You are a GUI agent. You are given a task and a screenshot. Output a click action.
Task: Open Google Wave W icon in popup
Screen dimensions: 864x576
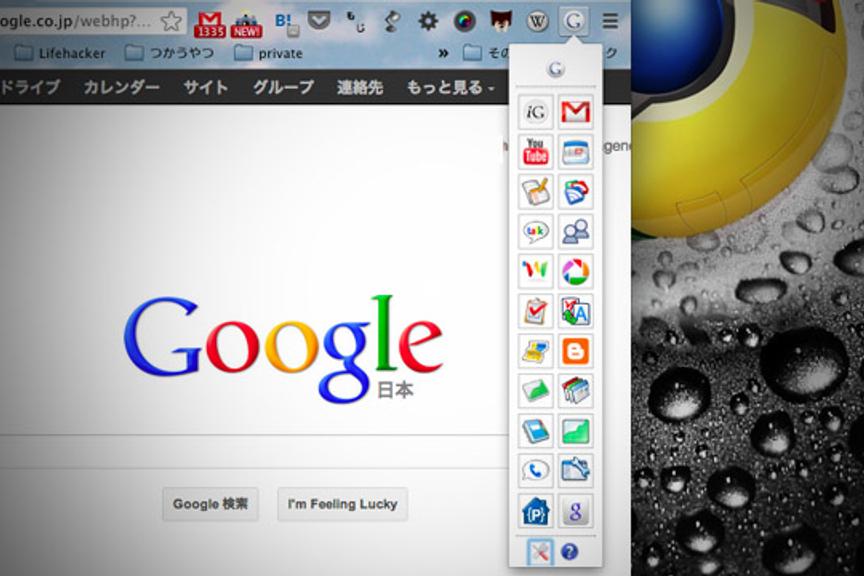pyautogui.click(x=536, y=271)
